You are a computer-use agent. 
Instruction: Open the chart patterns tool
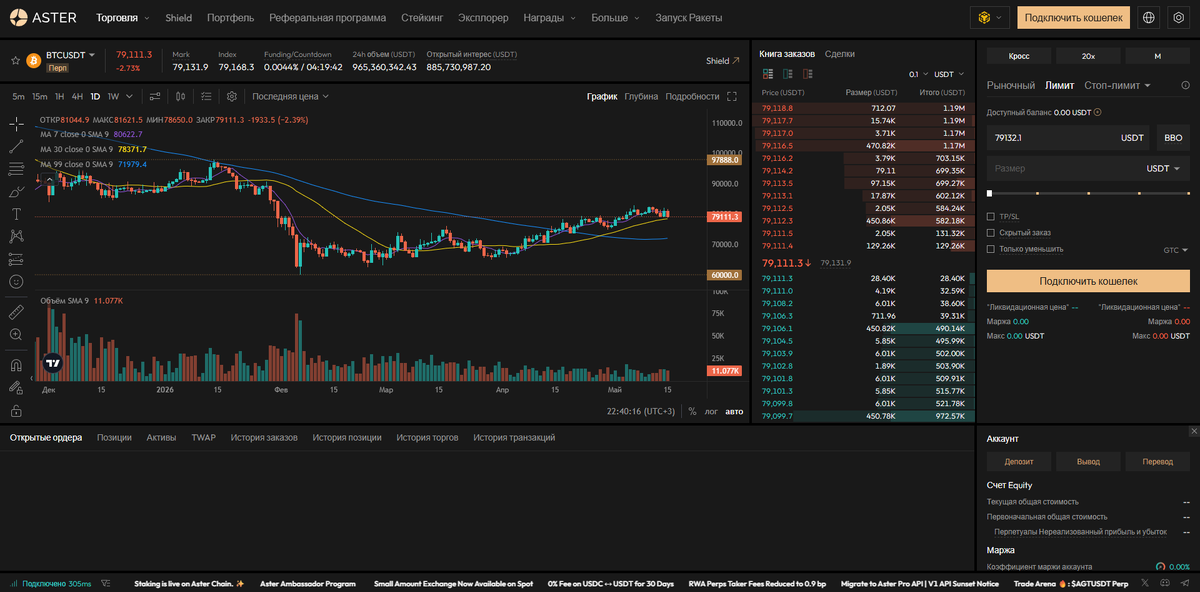[x=16, y=236]
